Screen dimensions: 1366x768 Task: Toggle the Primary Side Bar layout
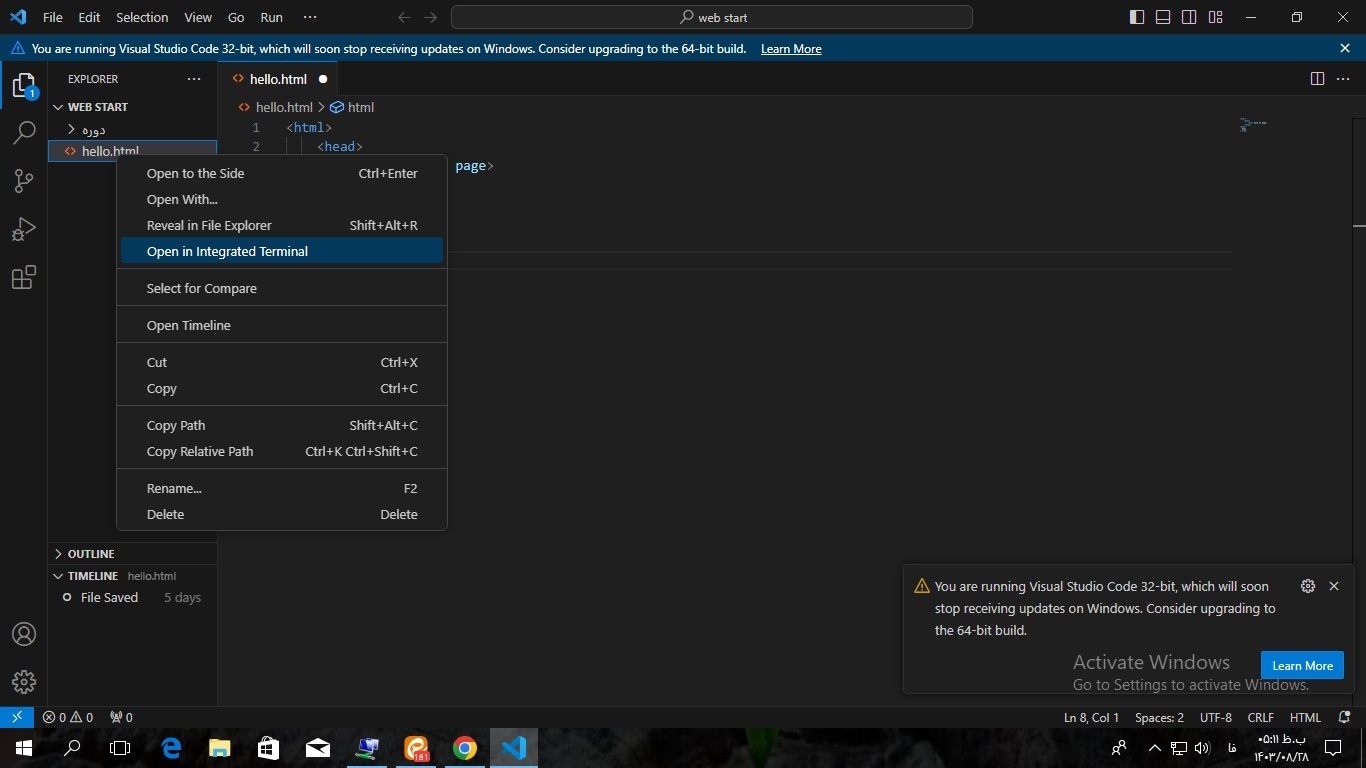(x=1137, y=17)
